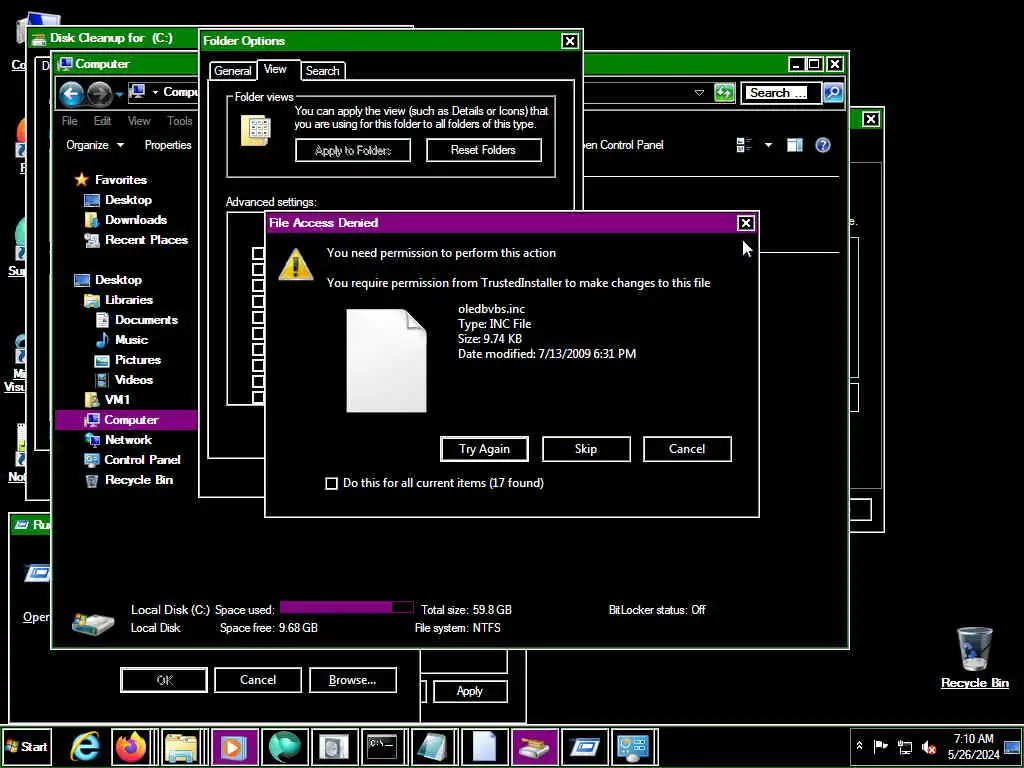Click the Show Desktop button at taskbar end

coord(1014,746)
